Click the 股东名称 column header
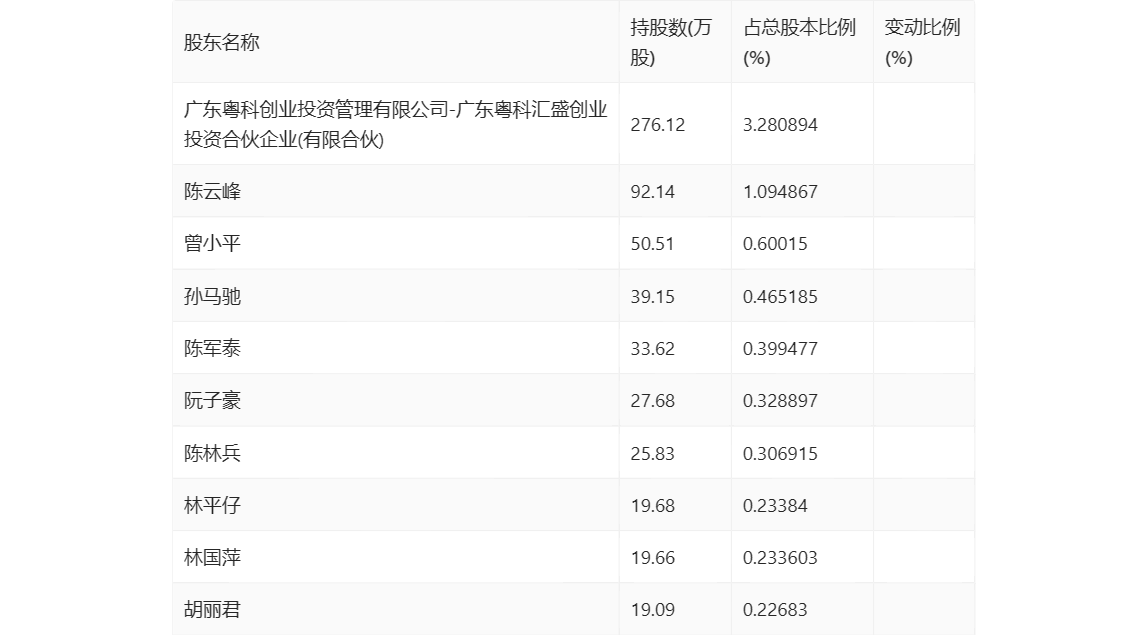The width and height of the screenshot is (1148, 635). 222,42
